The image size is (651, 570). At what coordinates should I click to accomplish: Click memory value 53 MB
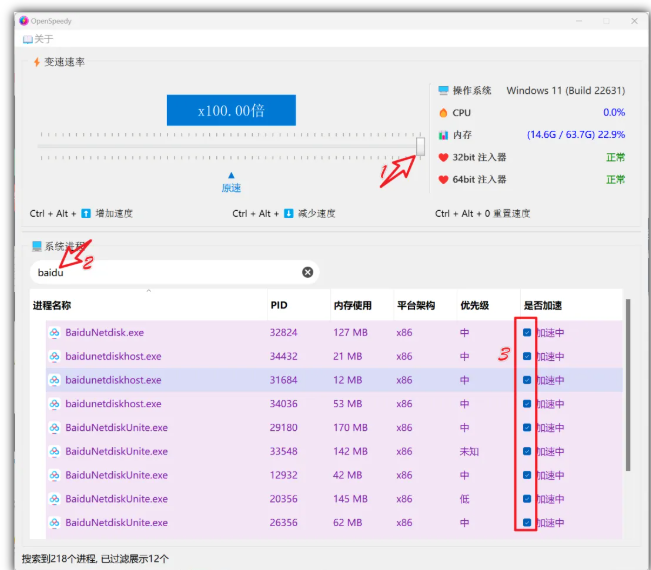[348, 404]
